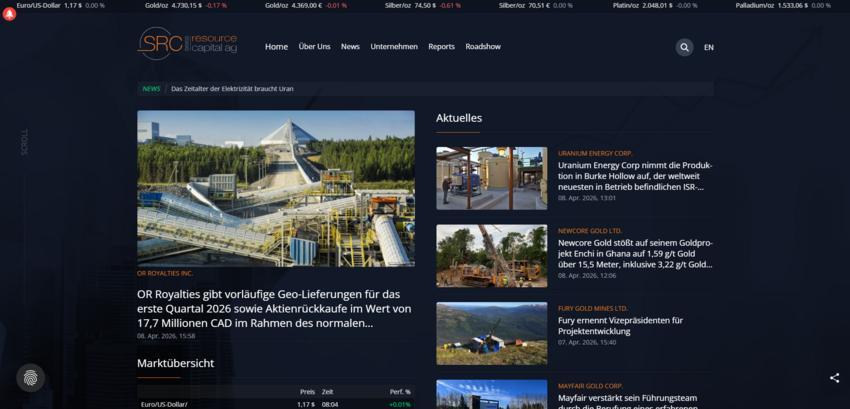Click the Uranium Energy Corp. company label
Image resolution: width=850 pixels, height=409 pixels.
[x=595, y=154]
